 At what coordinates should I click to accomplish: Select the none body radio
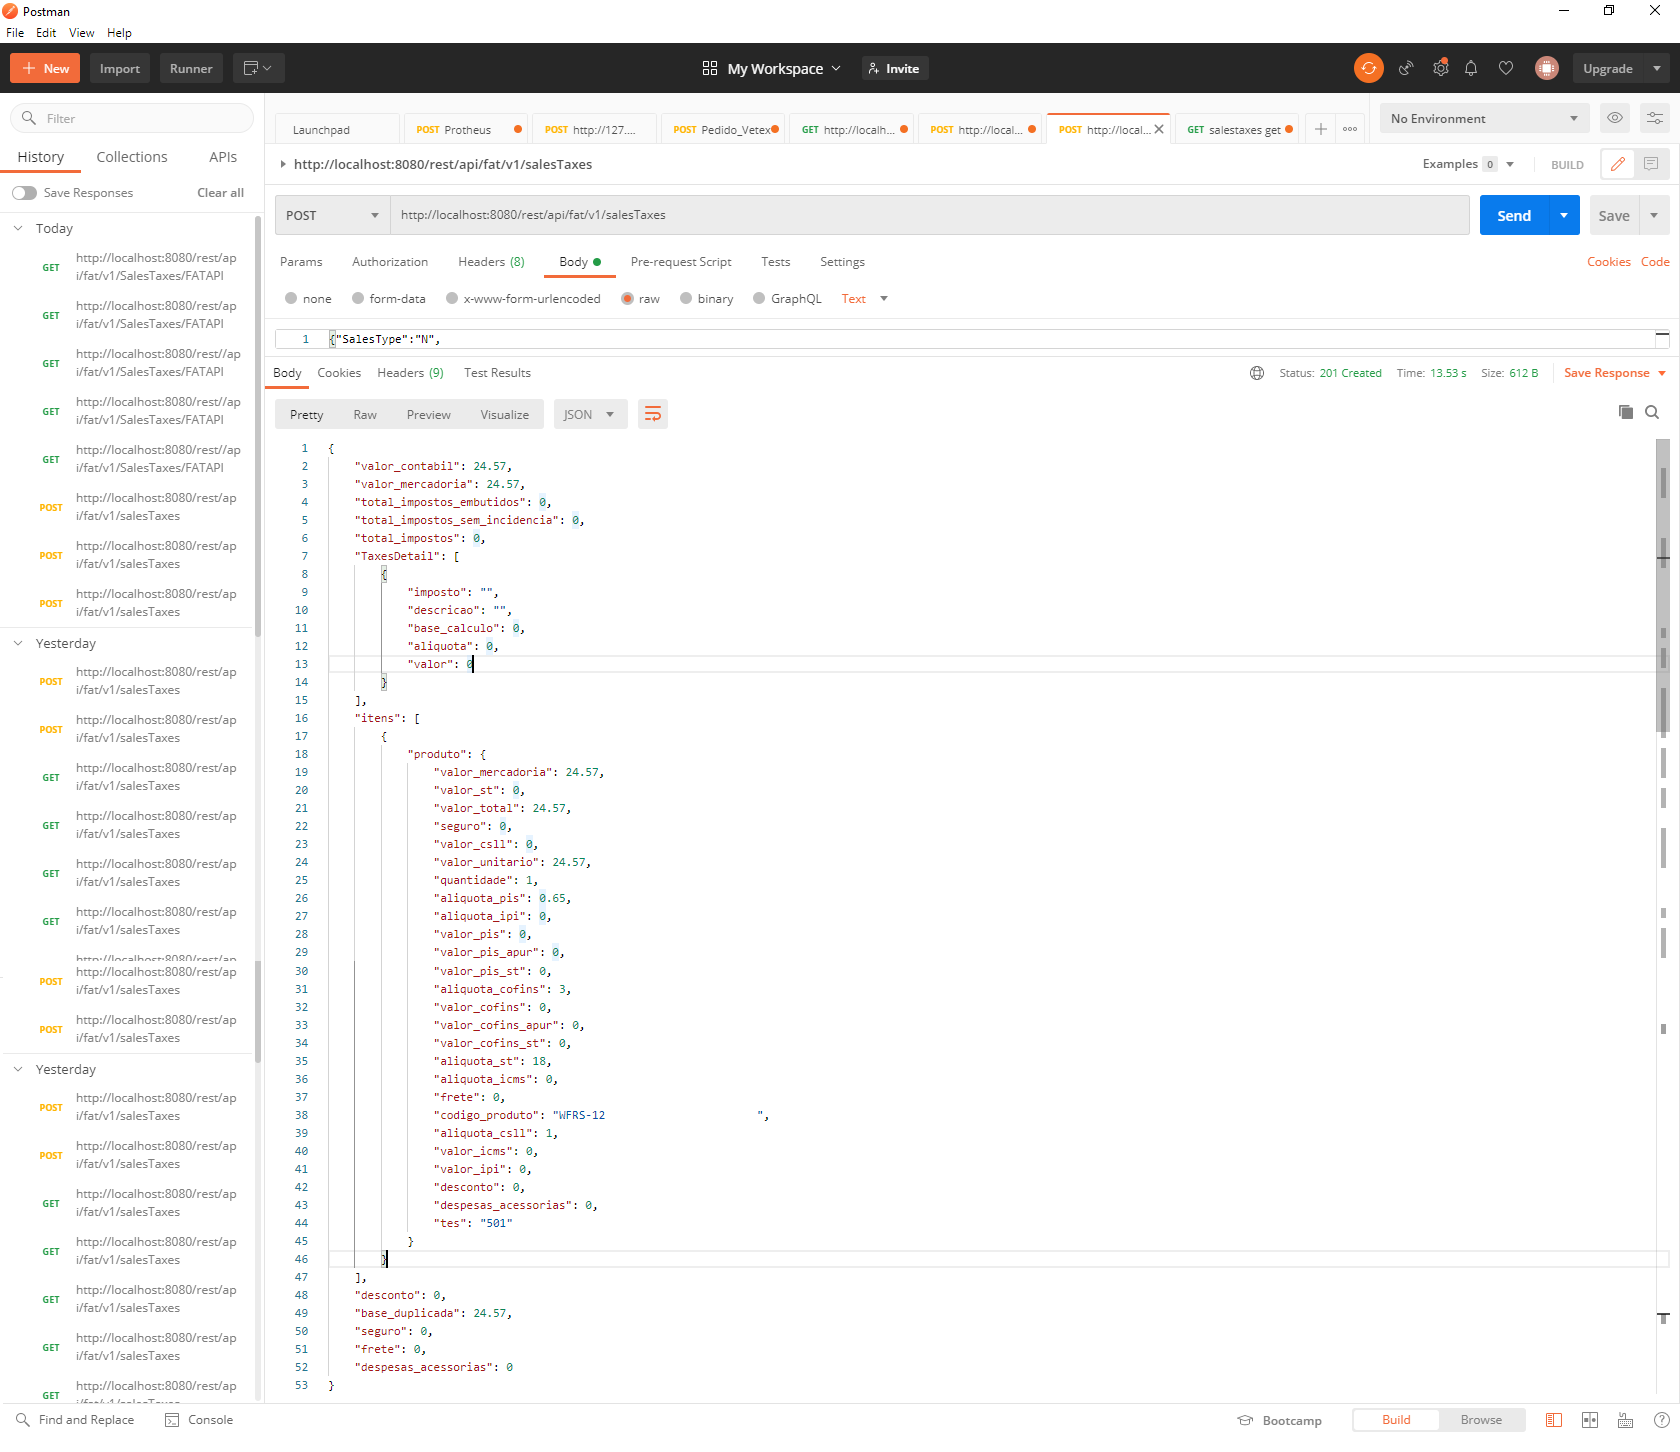click(291, 298)
